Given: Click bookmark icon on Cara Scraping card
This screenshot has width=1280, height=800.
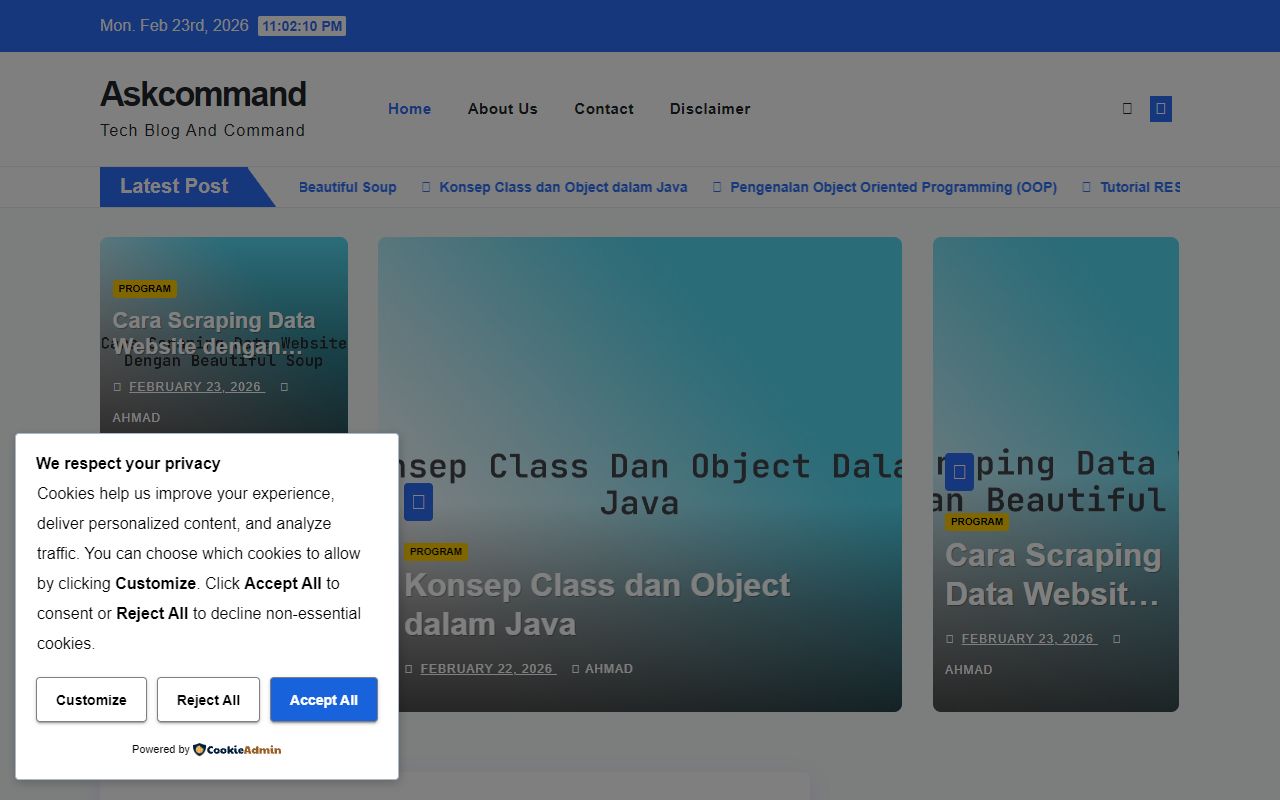Looking at the screenshot, I should coord(959,472).
